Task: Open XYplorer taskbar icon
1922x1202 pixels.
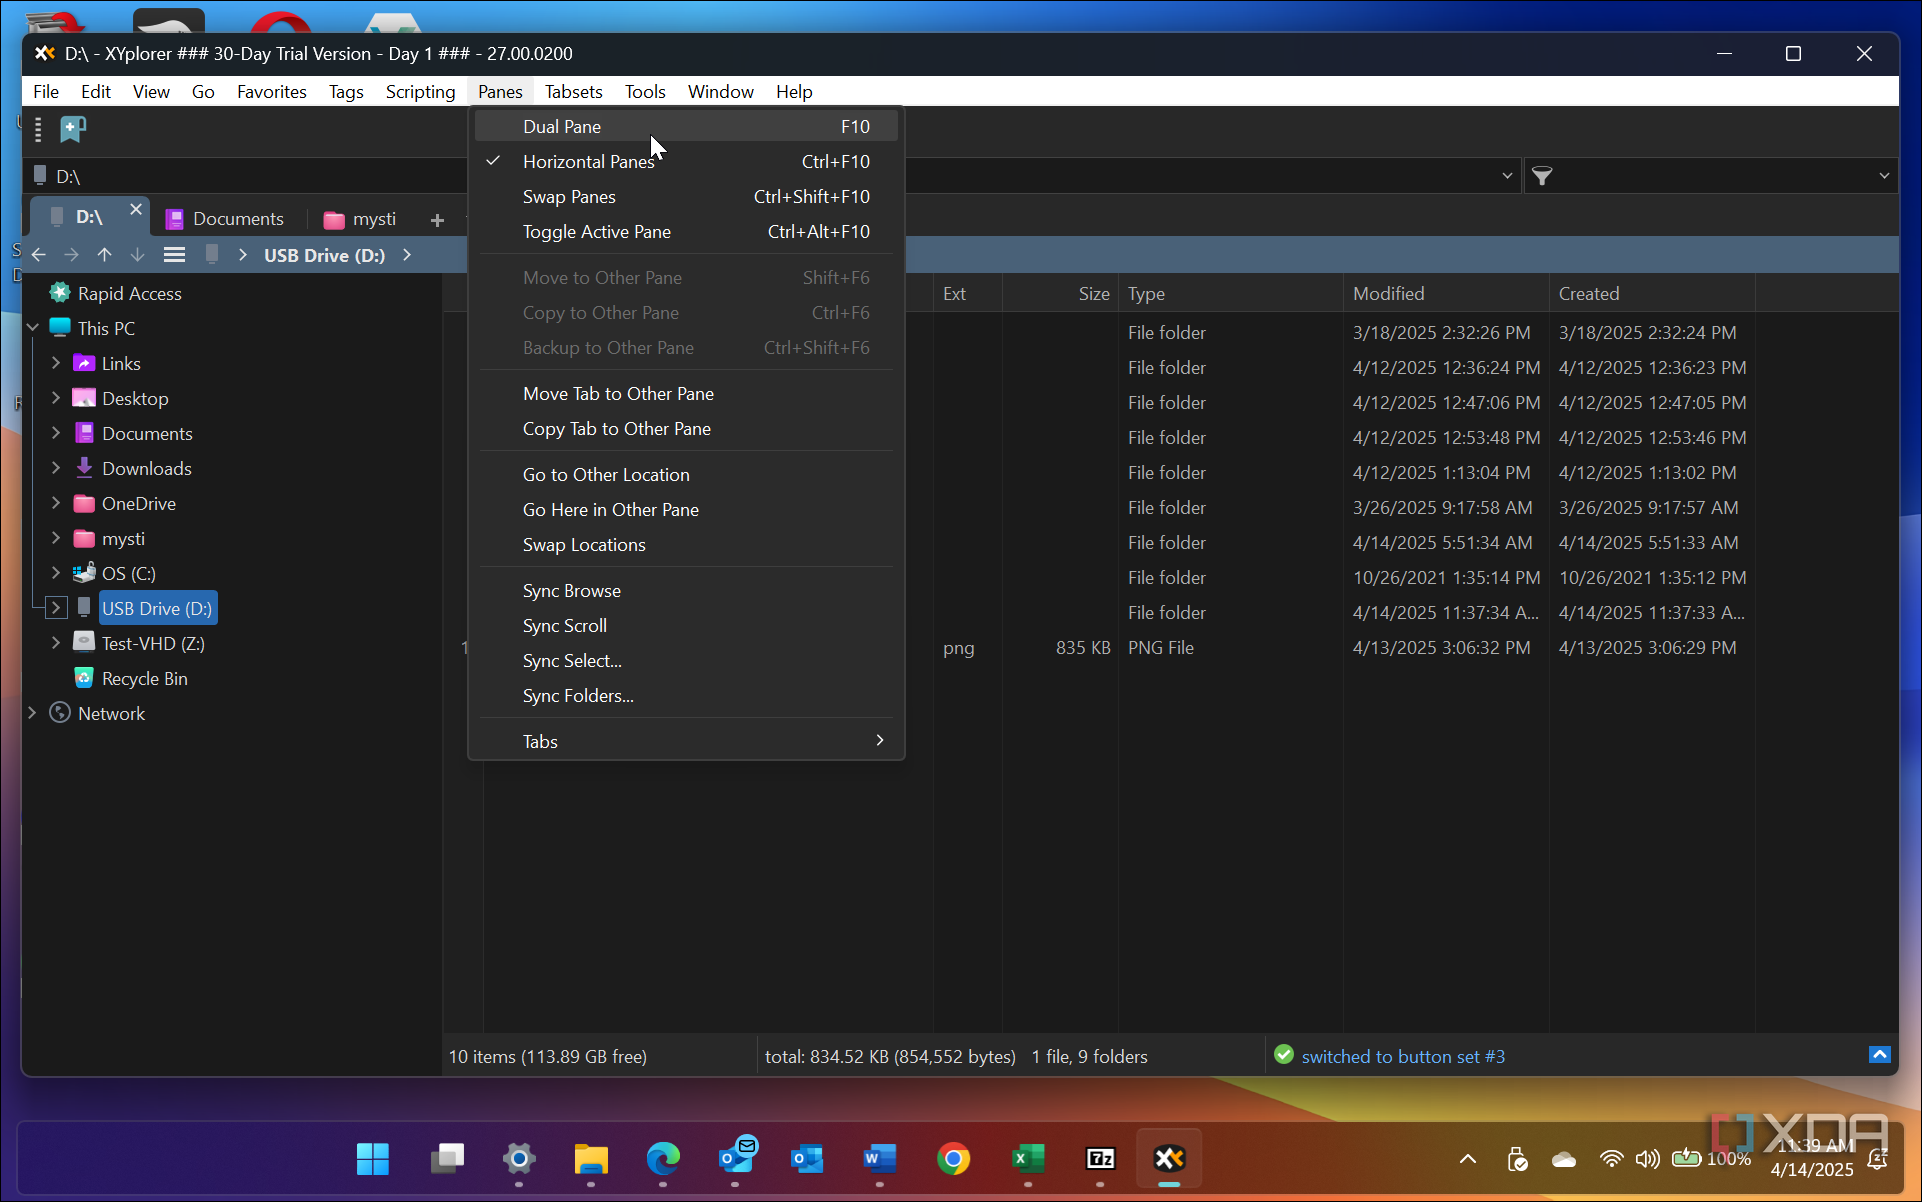Action: tap(1169, 1158)
